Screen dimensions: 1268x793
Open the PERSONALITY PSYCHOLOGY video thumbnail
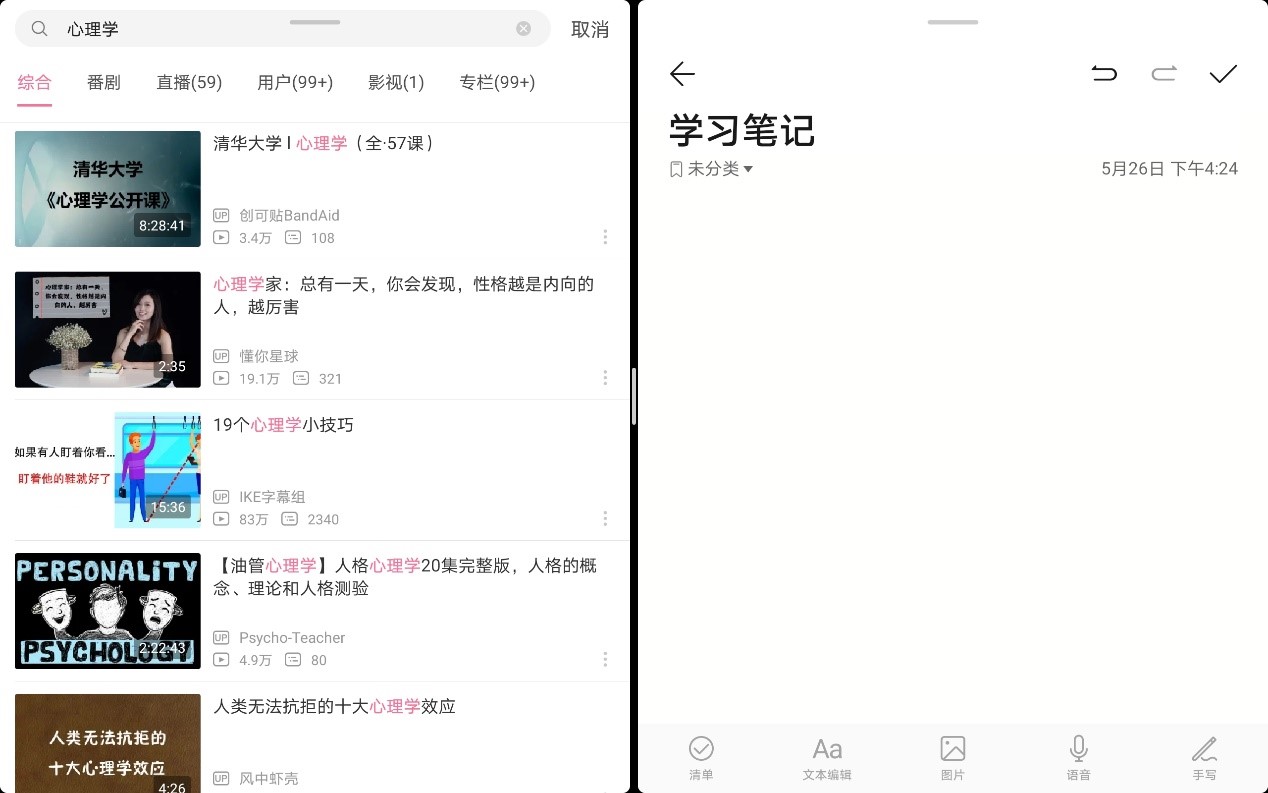coord(108,611)
